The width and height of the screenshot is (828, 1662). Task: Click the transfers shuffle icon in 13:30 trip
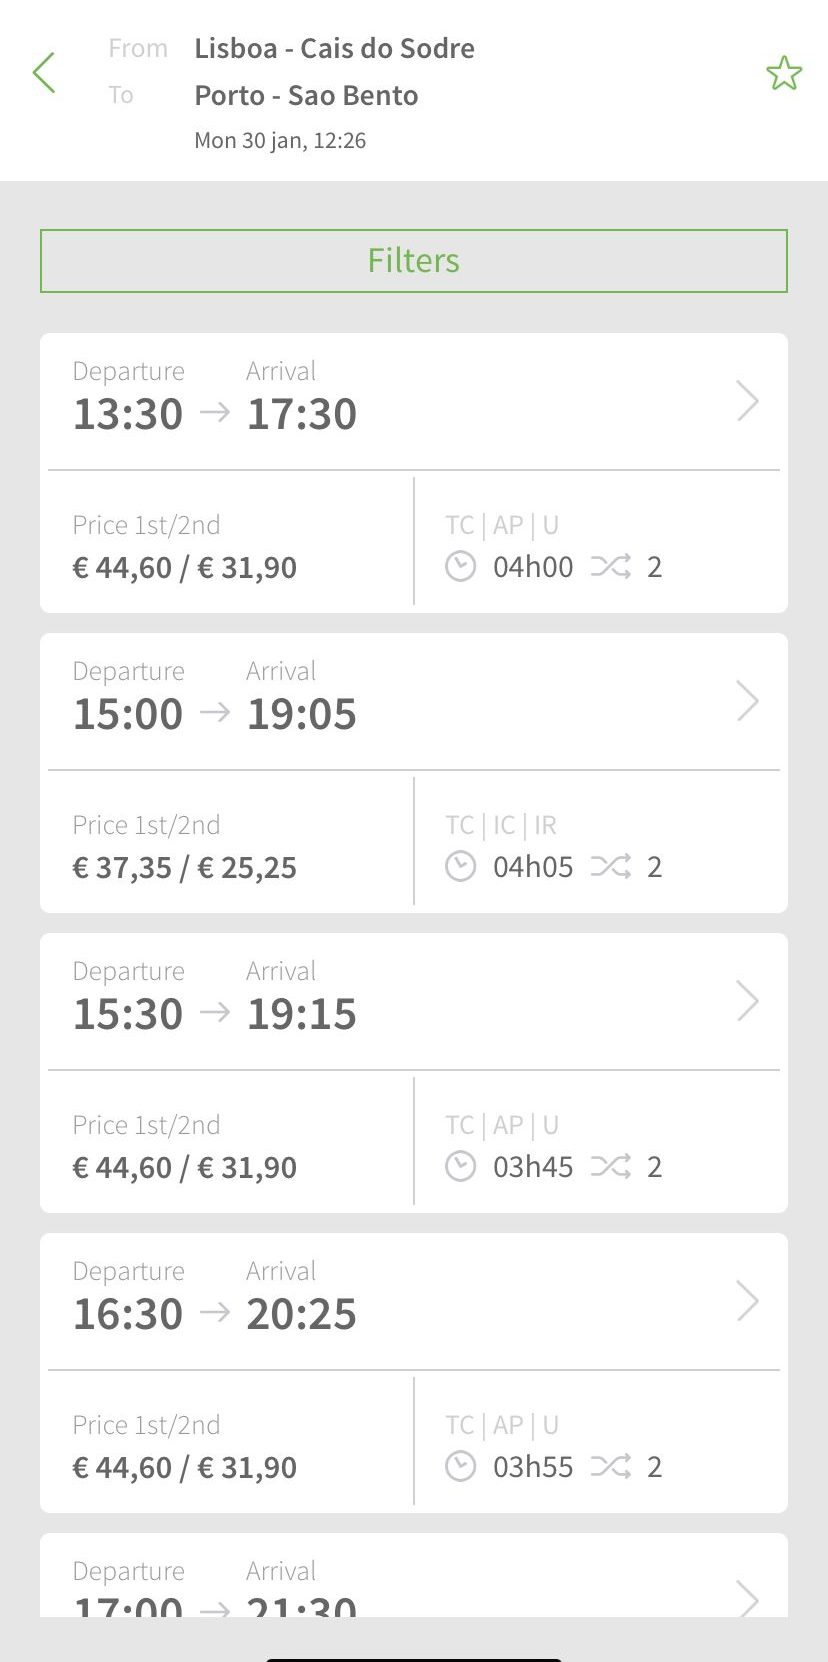click(x=610, y=567)
